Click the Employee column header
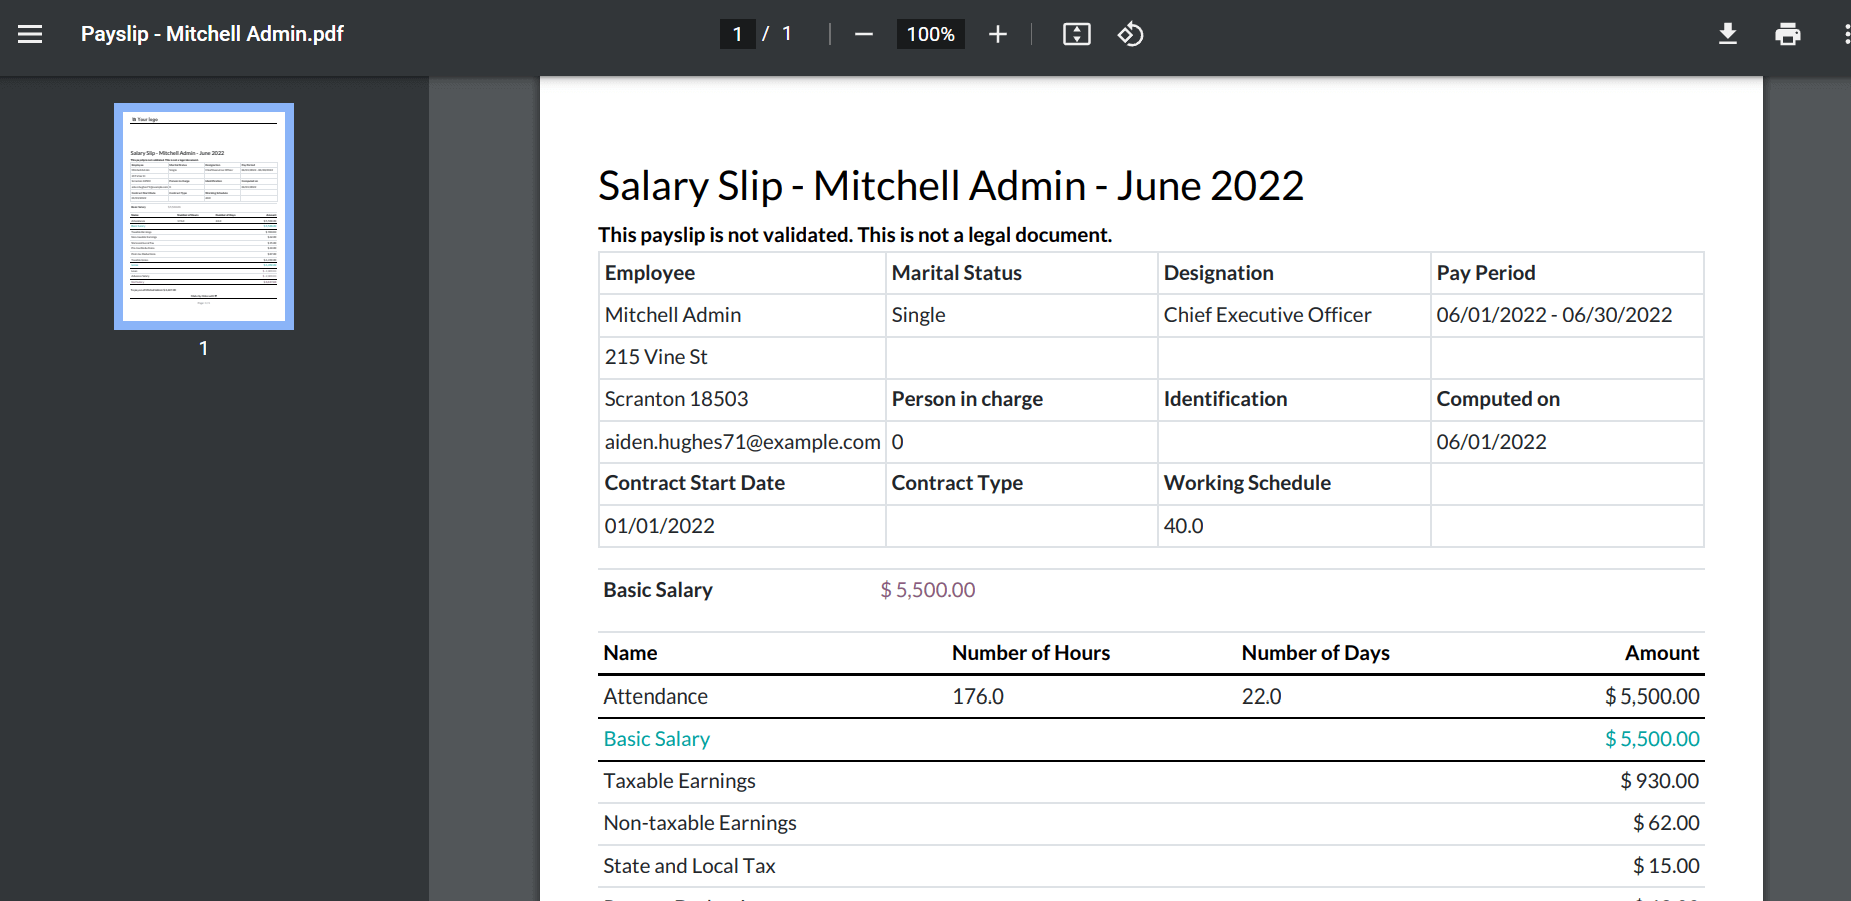This screenshot has height=901, width=1851. pyautogui.click(x=650, y=273)
